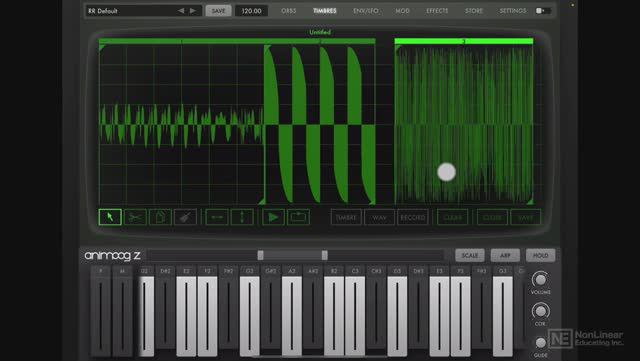Select the scissors cut tool
Viewport: 640px width, 361px height.
point(135,217)
